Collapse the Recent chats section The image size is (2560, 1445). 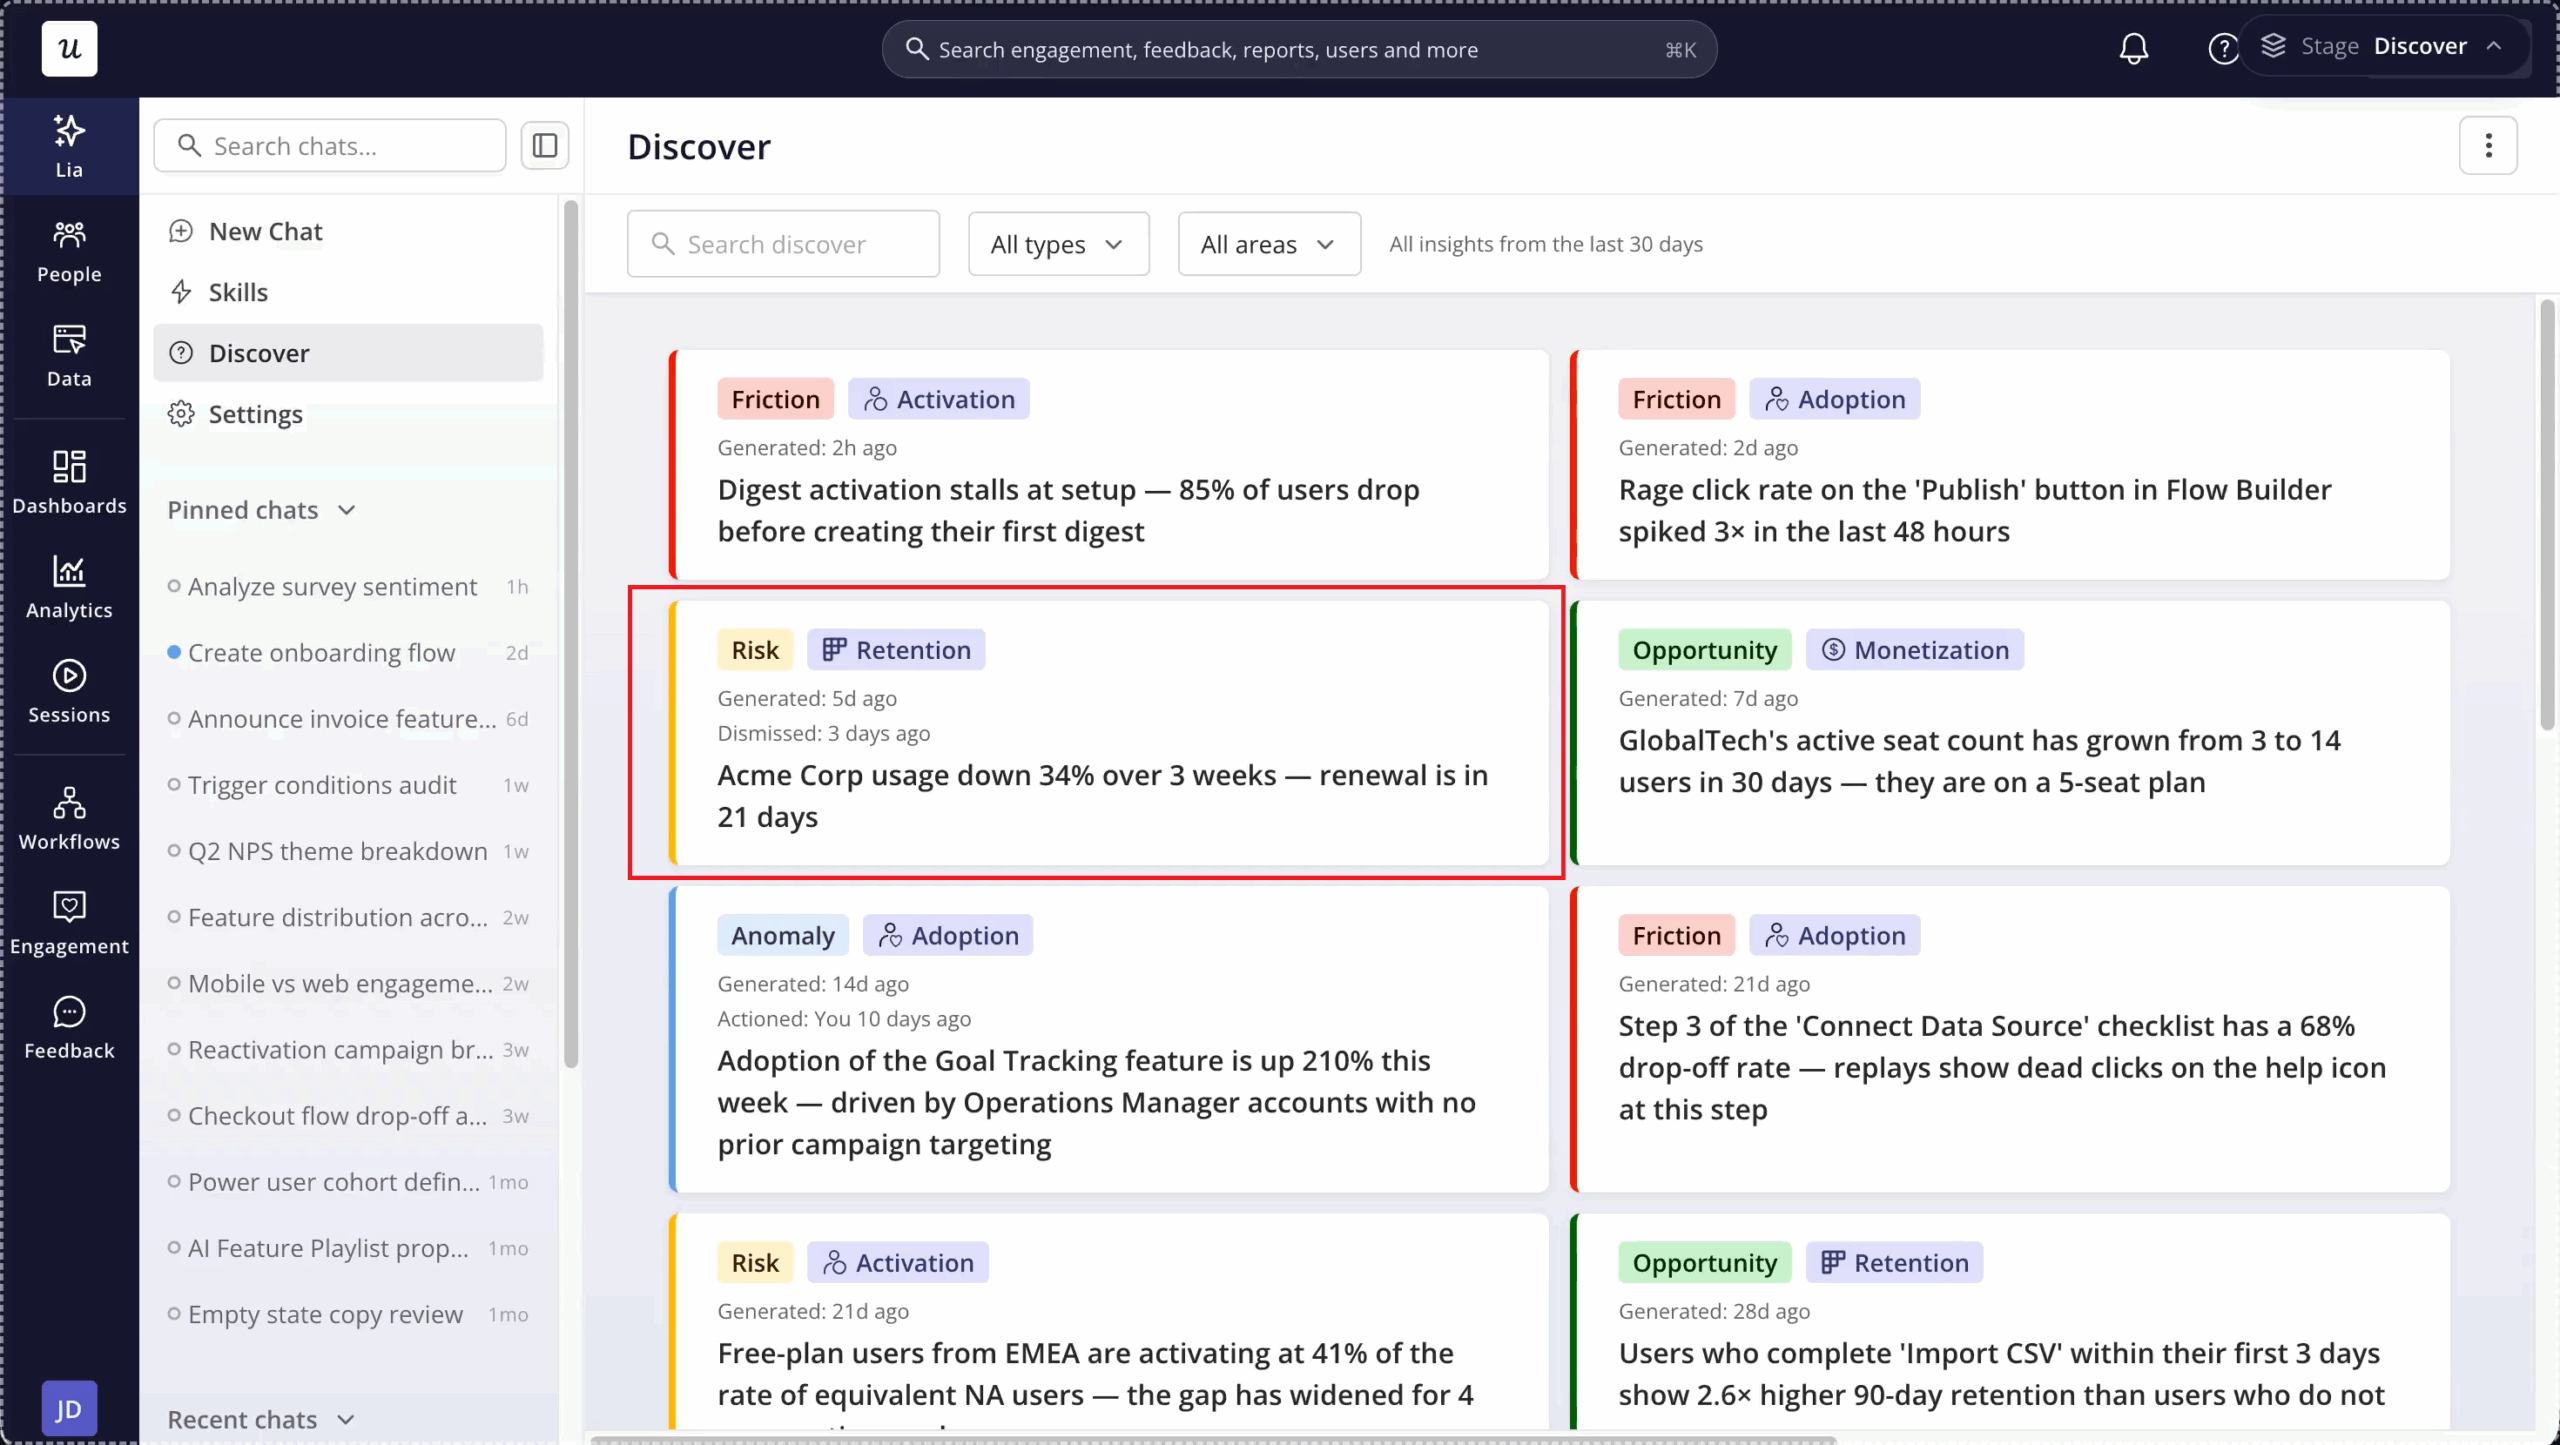pyautogui.click(x=262, y=1419)
